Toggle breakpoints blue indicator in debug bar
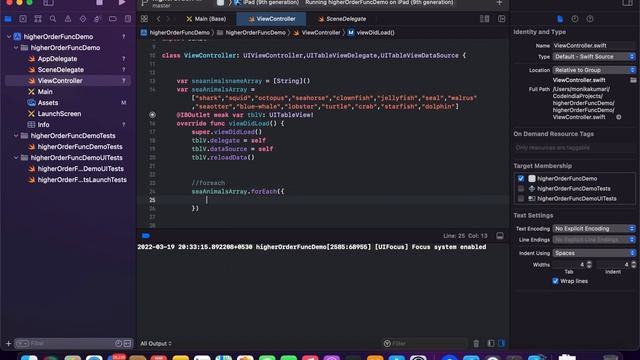Viewport: 640px width, 360px height. pos(146,236)
